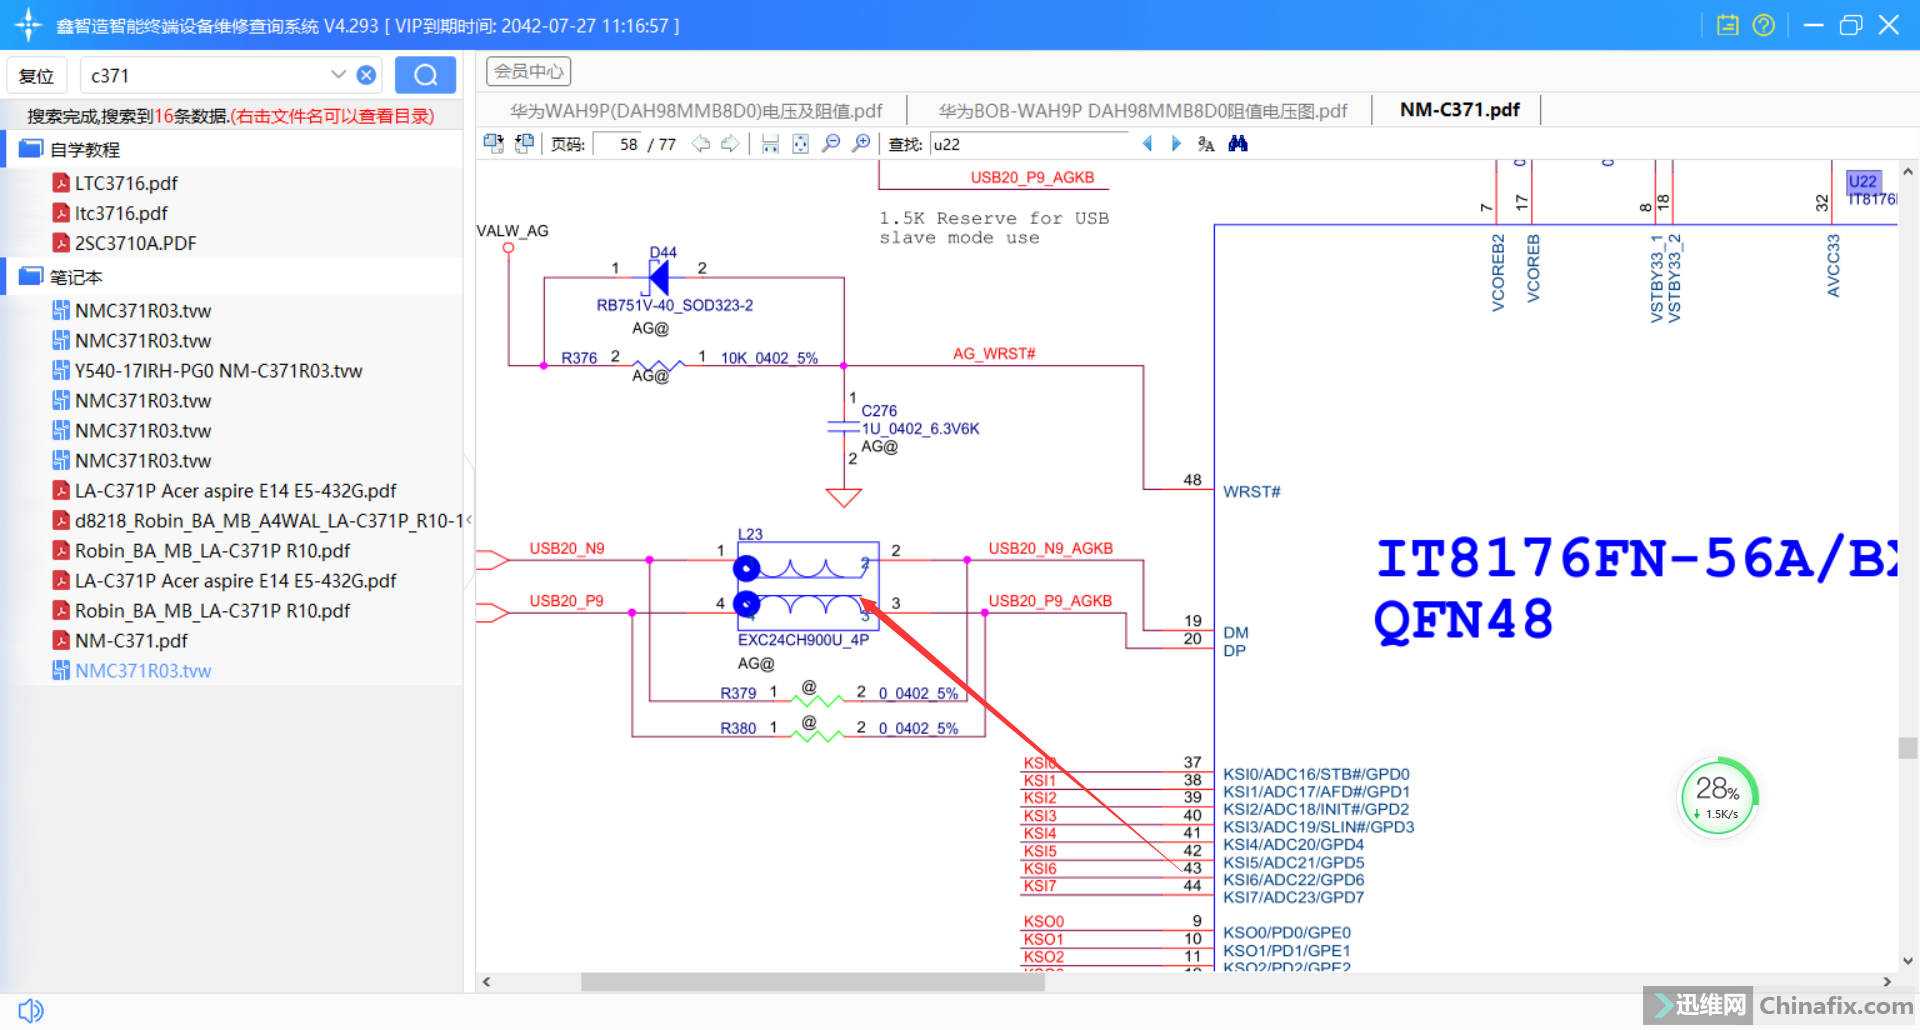Click the page number field showing 58
This screenshot has width=1920, height=1030.
(x=617, y=144)
